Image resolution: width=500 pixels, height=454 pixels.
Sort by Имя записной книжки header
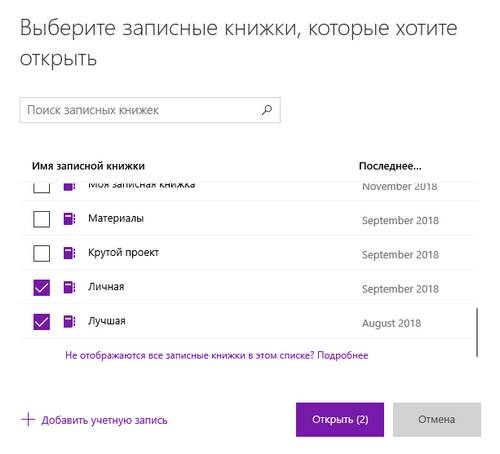[88, 166]
